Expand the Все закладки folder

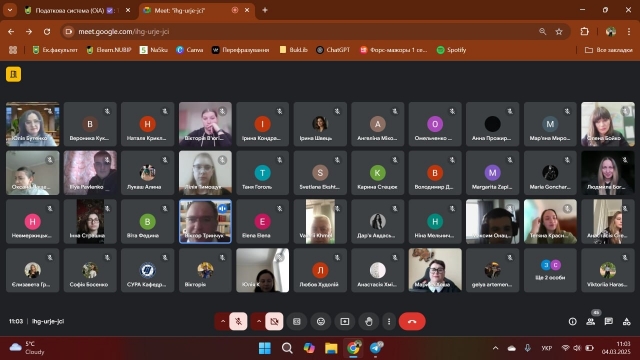pyautogui.click(x=609, y=50)
